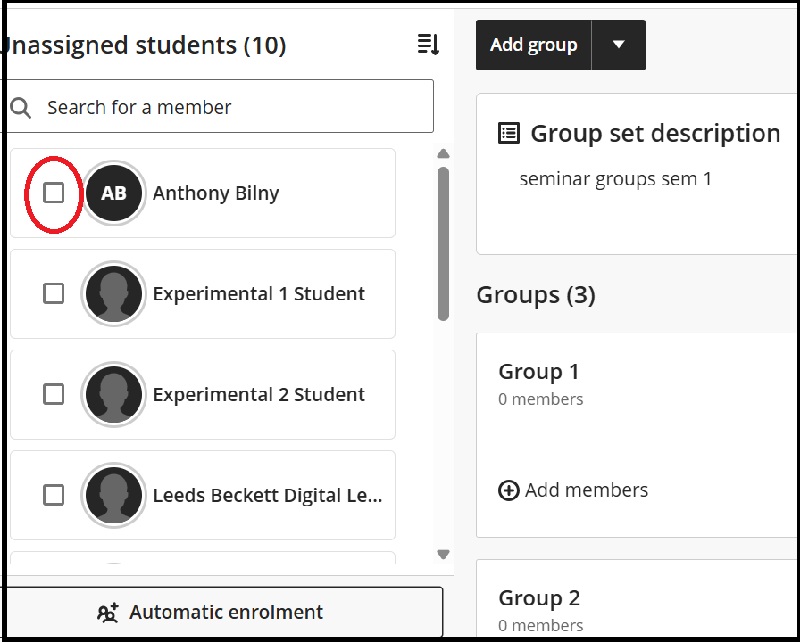The width and height of the screenshot is (800, 642).
Task: Click Experimental 1 Student's avatar
Action: click(114, 293)
